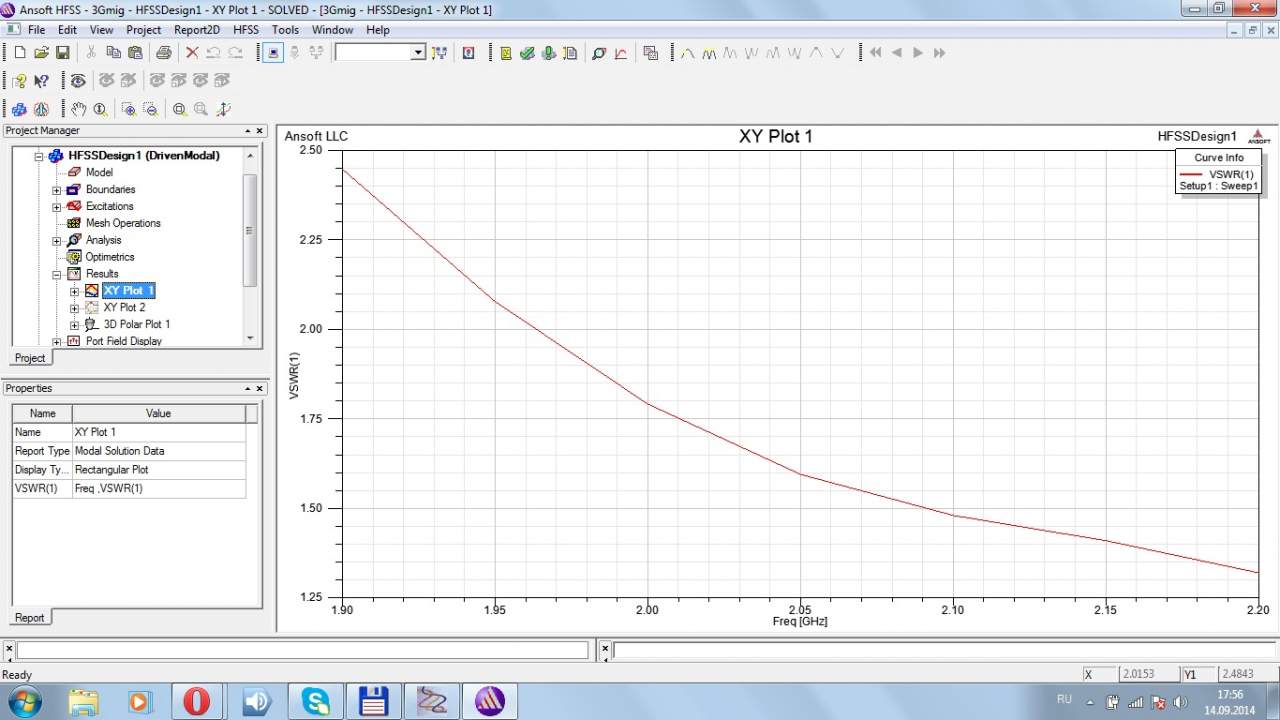The height and width of the screenshot is (720, 1280).
Task: Click the Opera icon in taskbar
Action: [197, 701]
